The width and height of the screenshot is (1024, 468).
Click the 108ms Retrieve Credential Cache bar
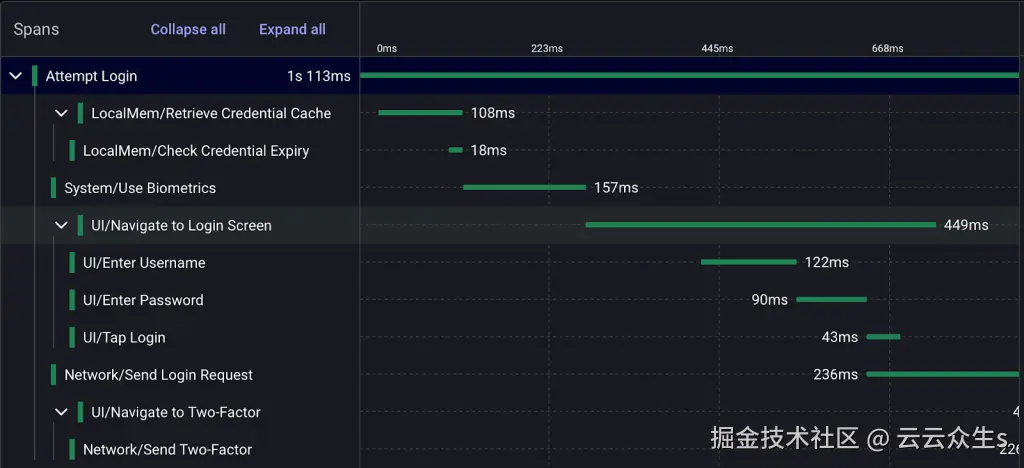coord(420,112)
